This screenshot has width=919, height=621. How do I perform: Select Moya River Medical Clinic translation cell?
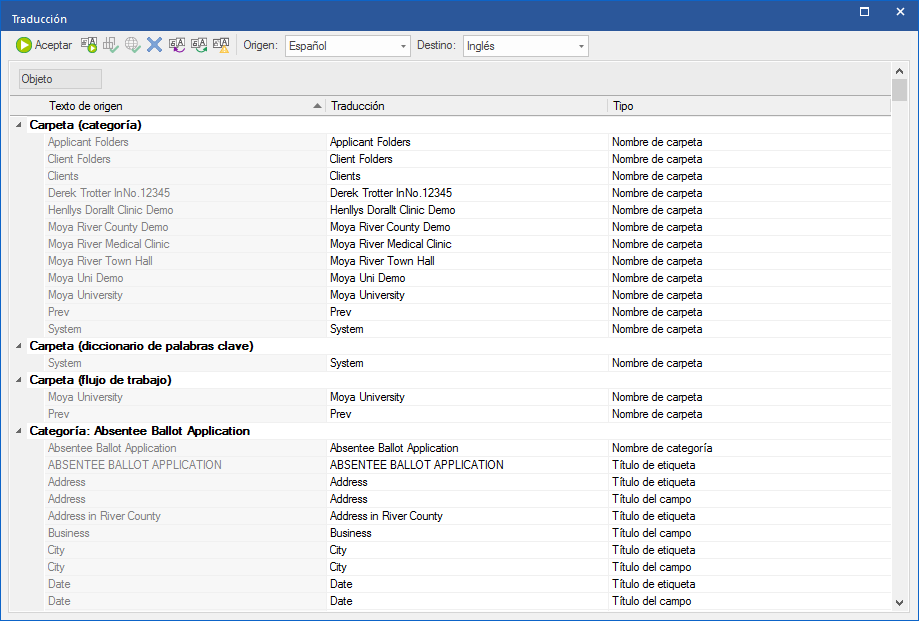coord(467,244)
